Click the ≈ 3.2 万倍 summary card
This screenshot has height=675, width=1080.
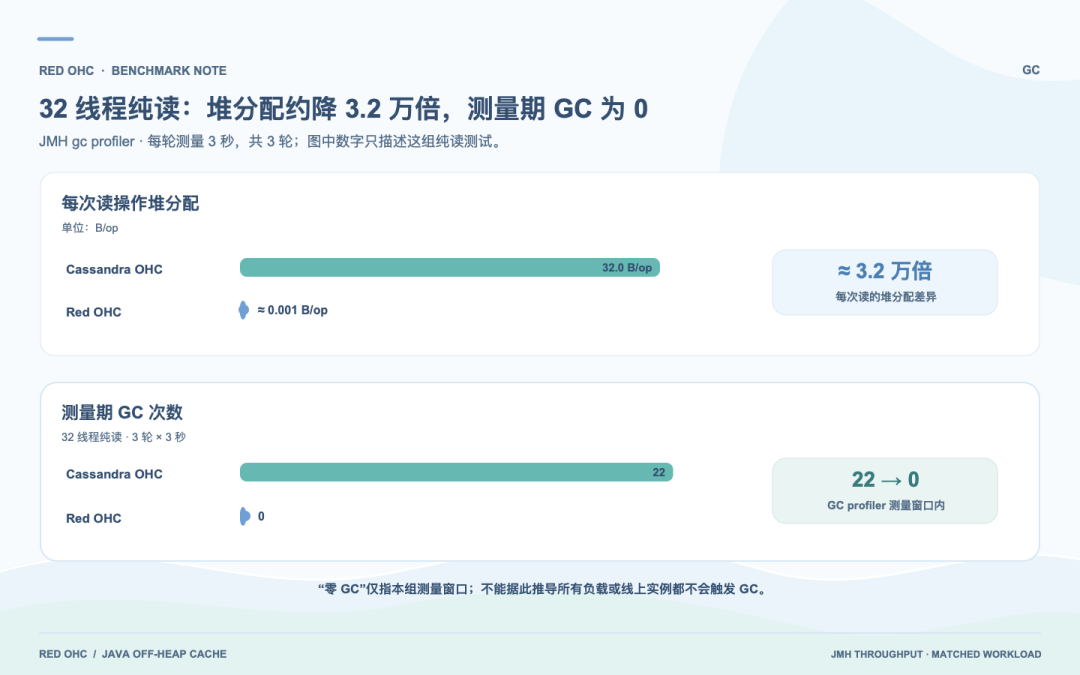coord(884,282)
